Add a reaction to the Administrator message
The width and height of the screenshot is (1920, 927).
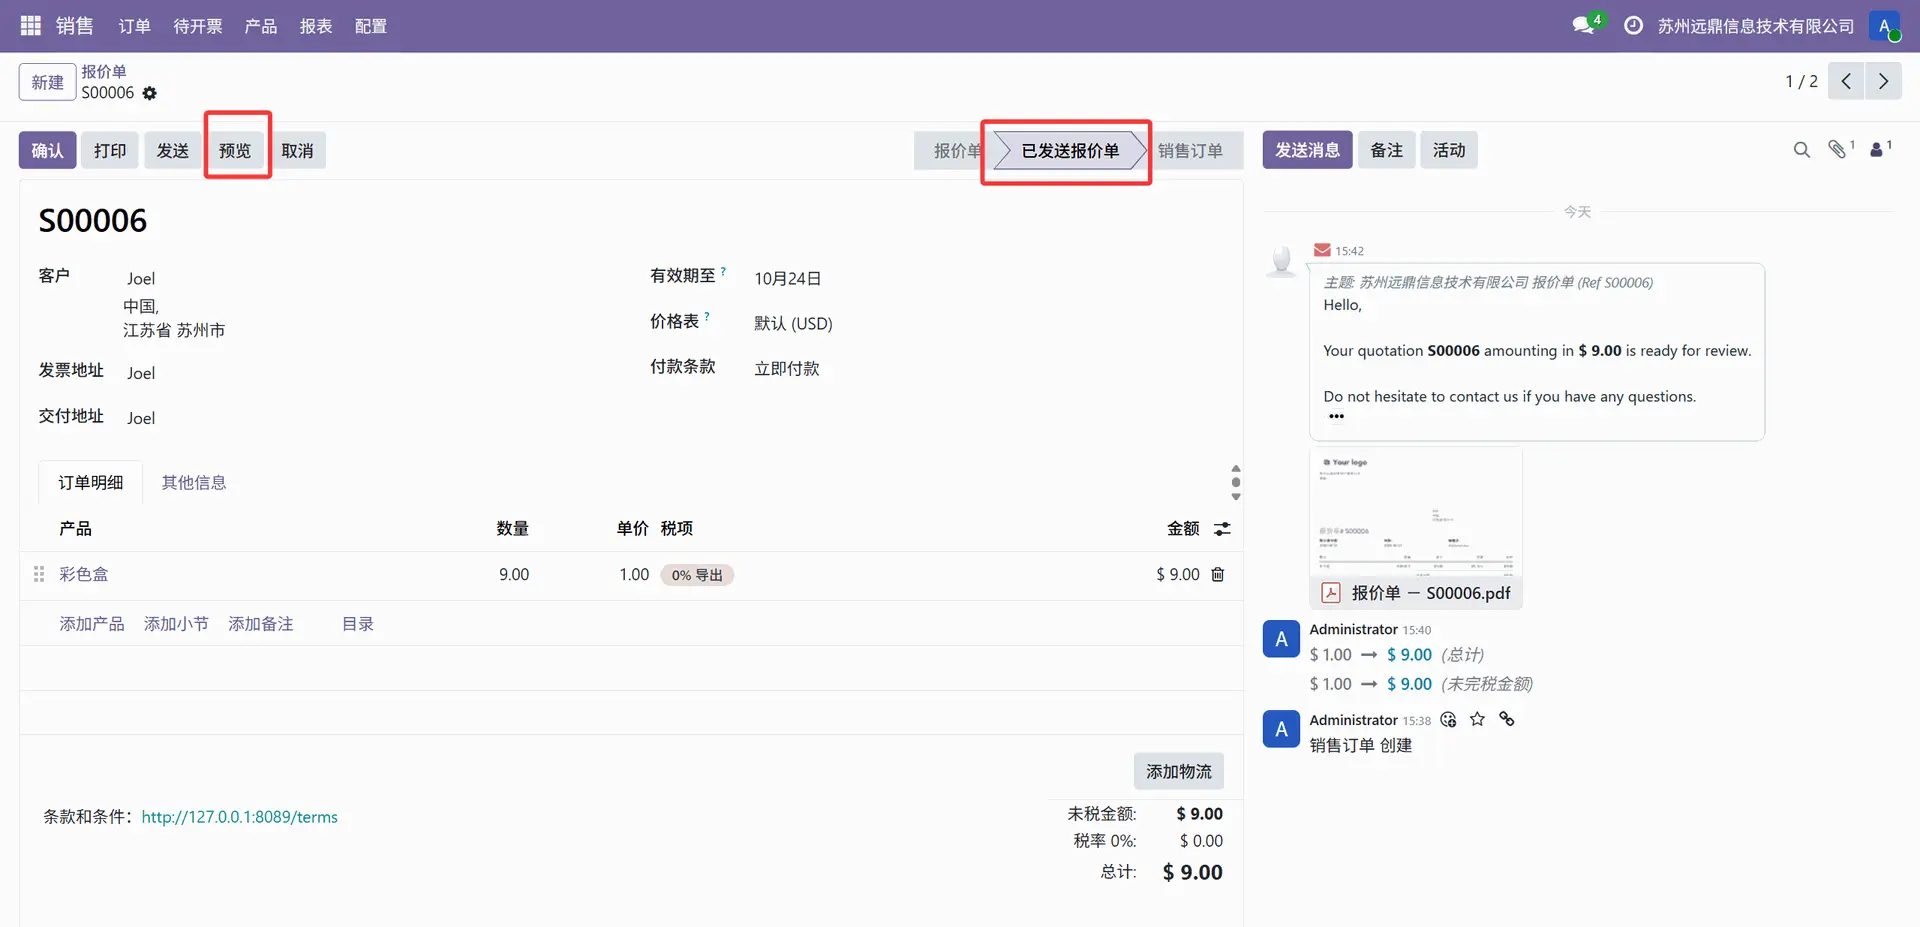pyautogui.click(x=1448, y=720)
